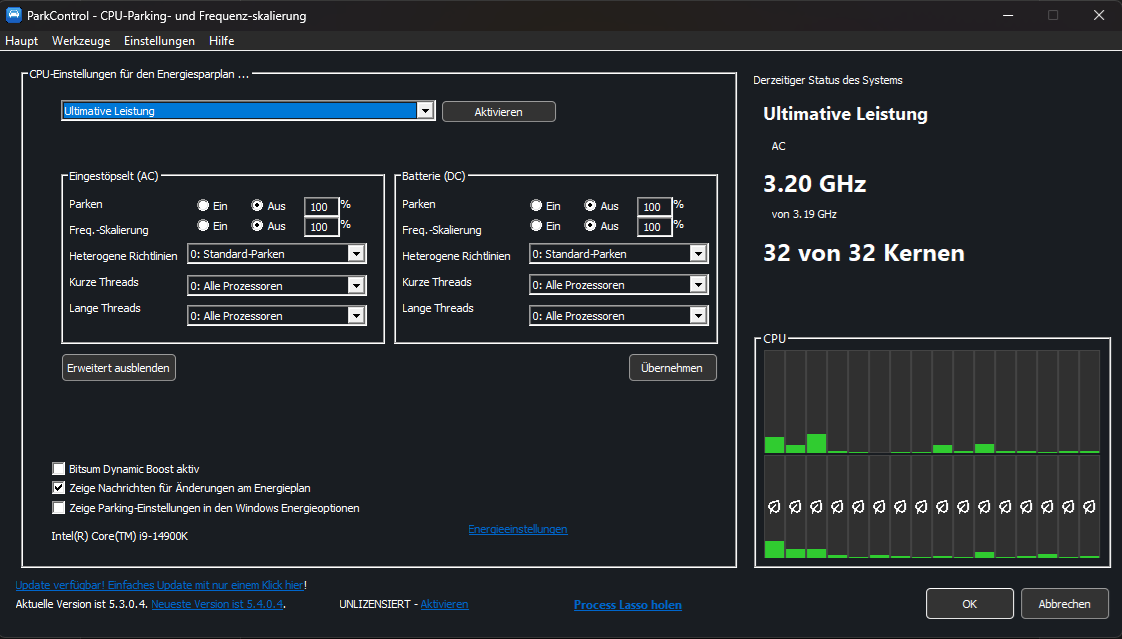Click the Batterie Parken percent field
Screen dimensions: 1122x639
pyautogui.click(x=654, y=207)
